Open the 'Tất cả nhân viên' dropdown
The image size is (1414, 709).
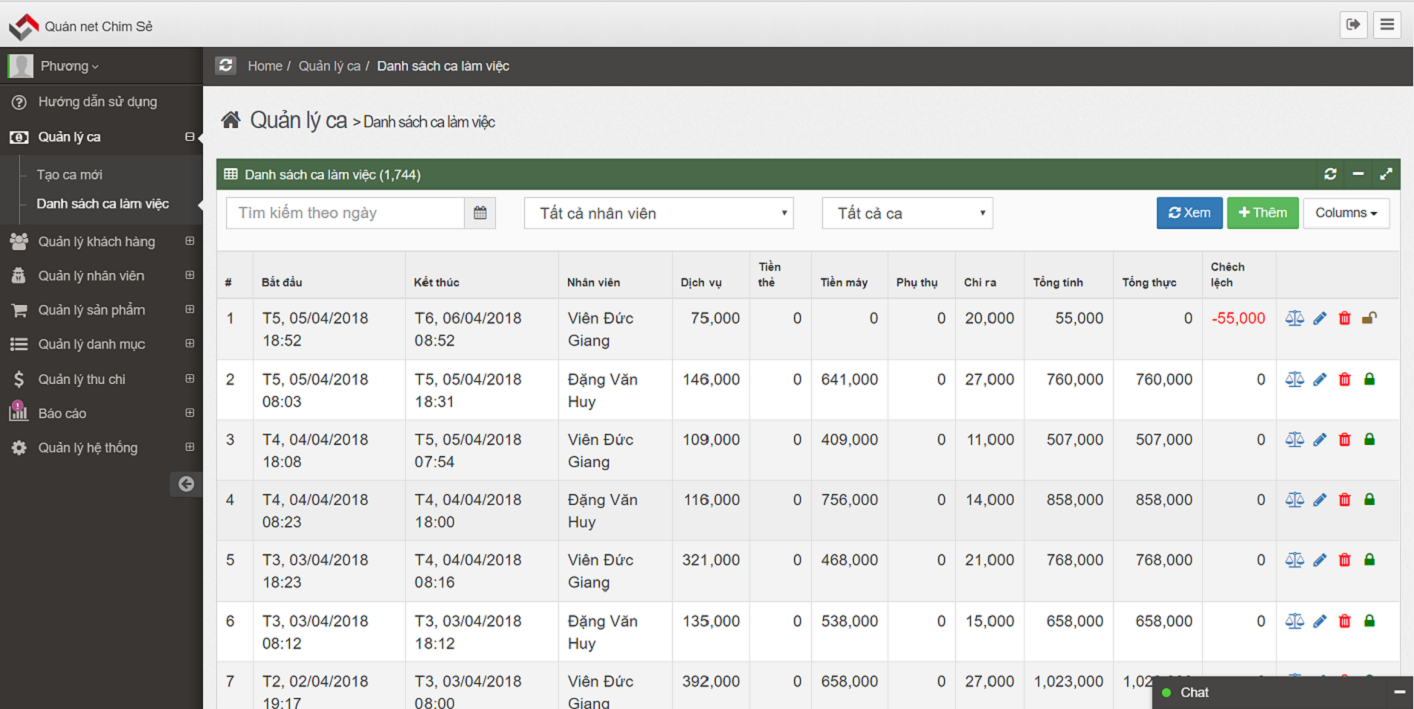[x=658, y=213]
